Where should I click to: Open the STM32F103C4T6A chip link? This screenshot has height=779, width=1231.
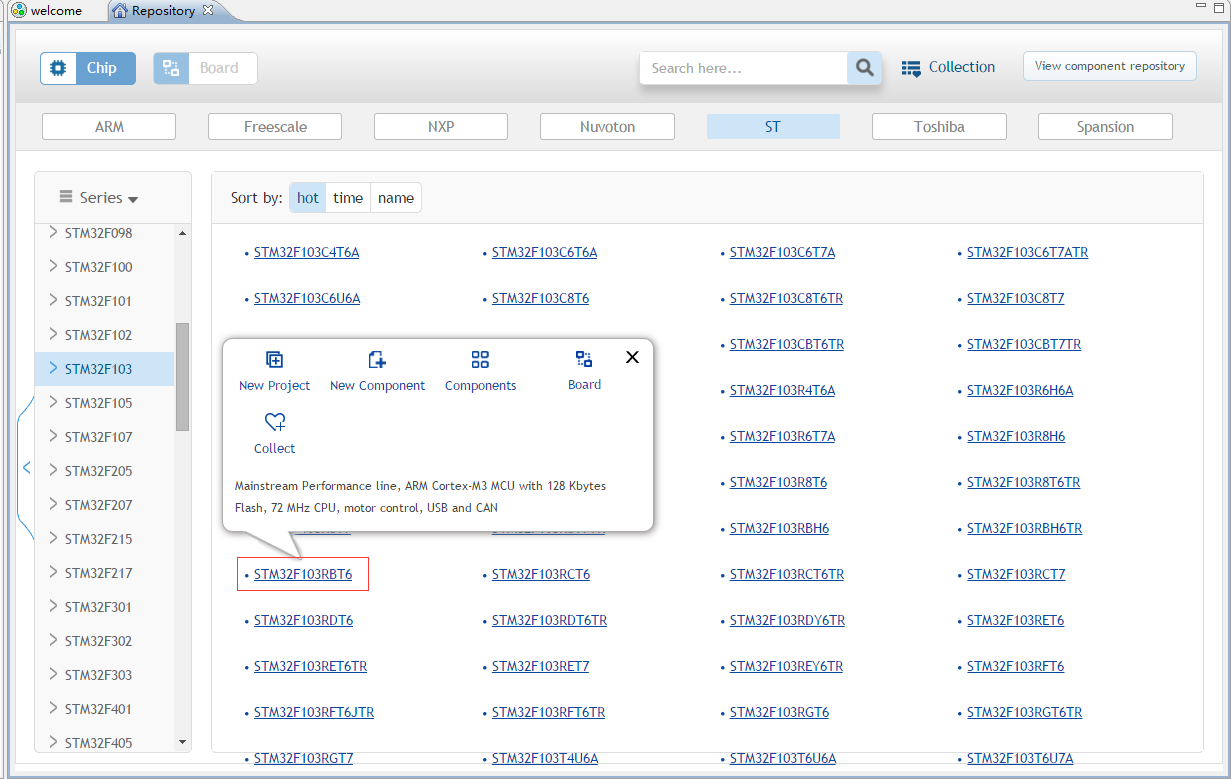[x=306, y=252]
